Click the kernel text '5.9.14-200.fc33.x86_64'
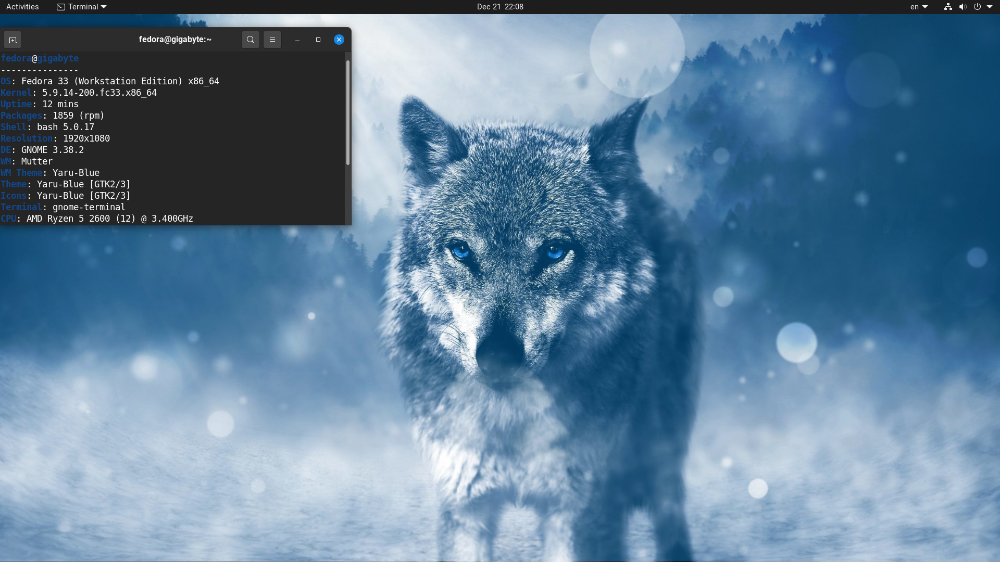1000x562 pixels. (x=99, y=92)
